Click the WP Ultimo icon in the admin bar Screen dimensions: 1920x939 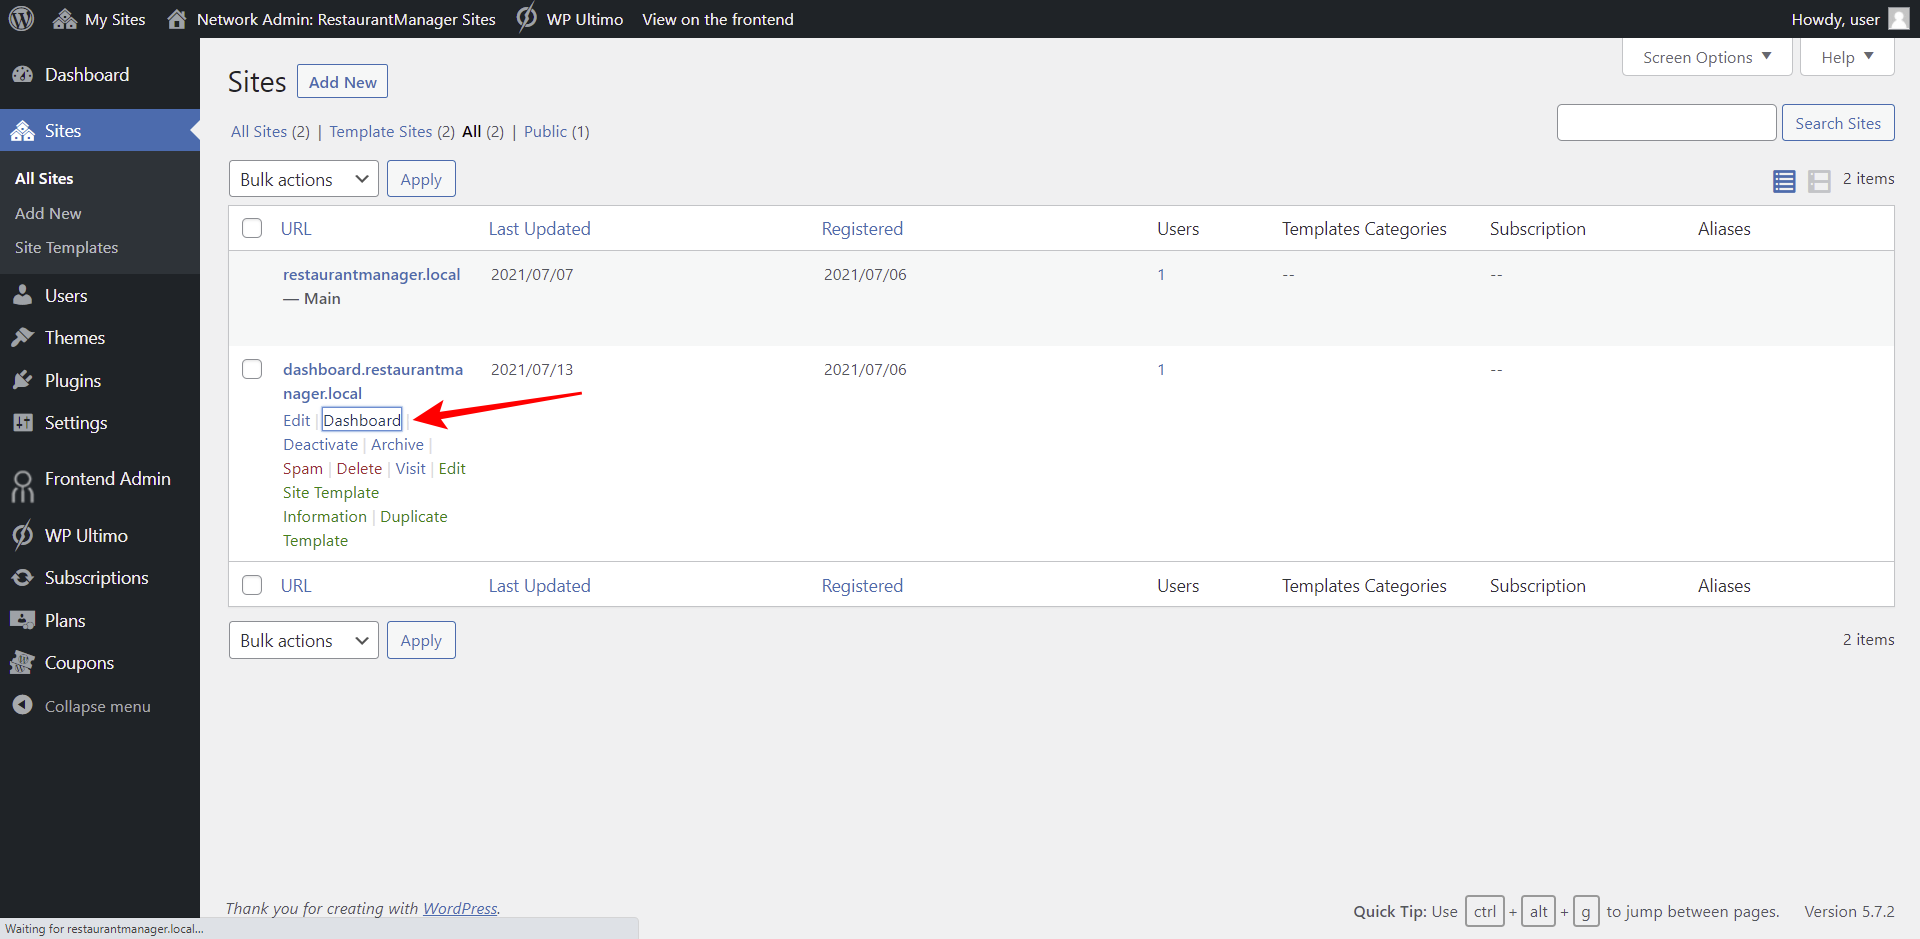(x=526, y=18)
